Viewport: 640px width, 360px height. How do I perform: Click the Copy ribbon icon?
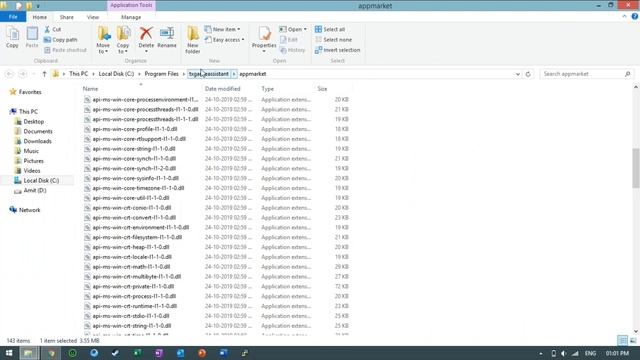coord(12,38)
